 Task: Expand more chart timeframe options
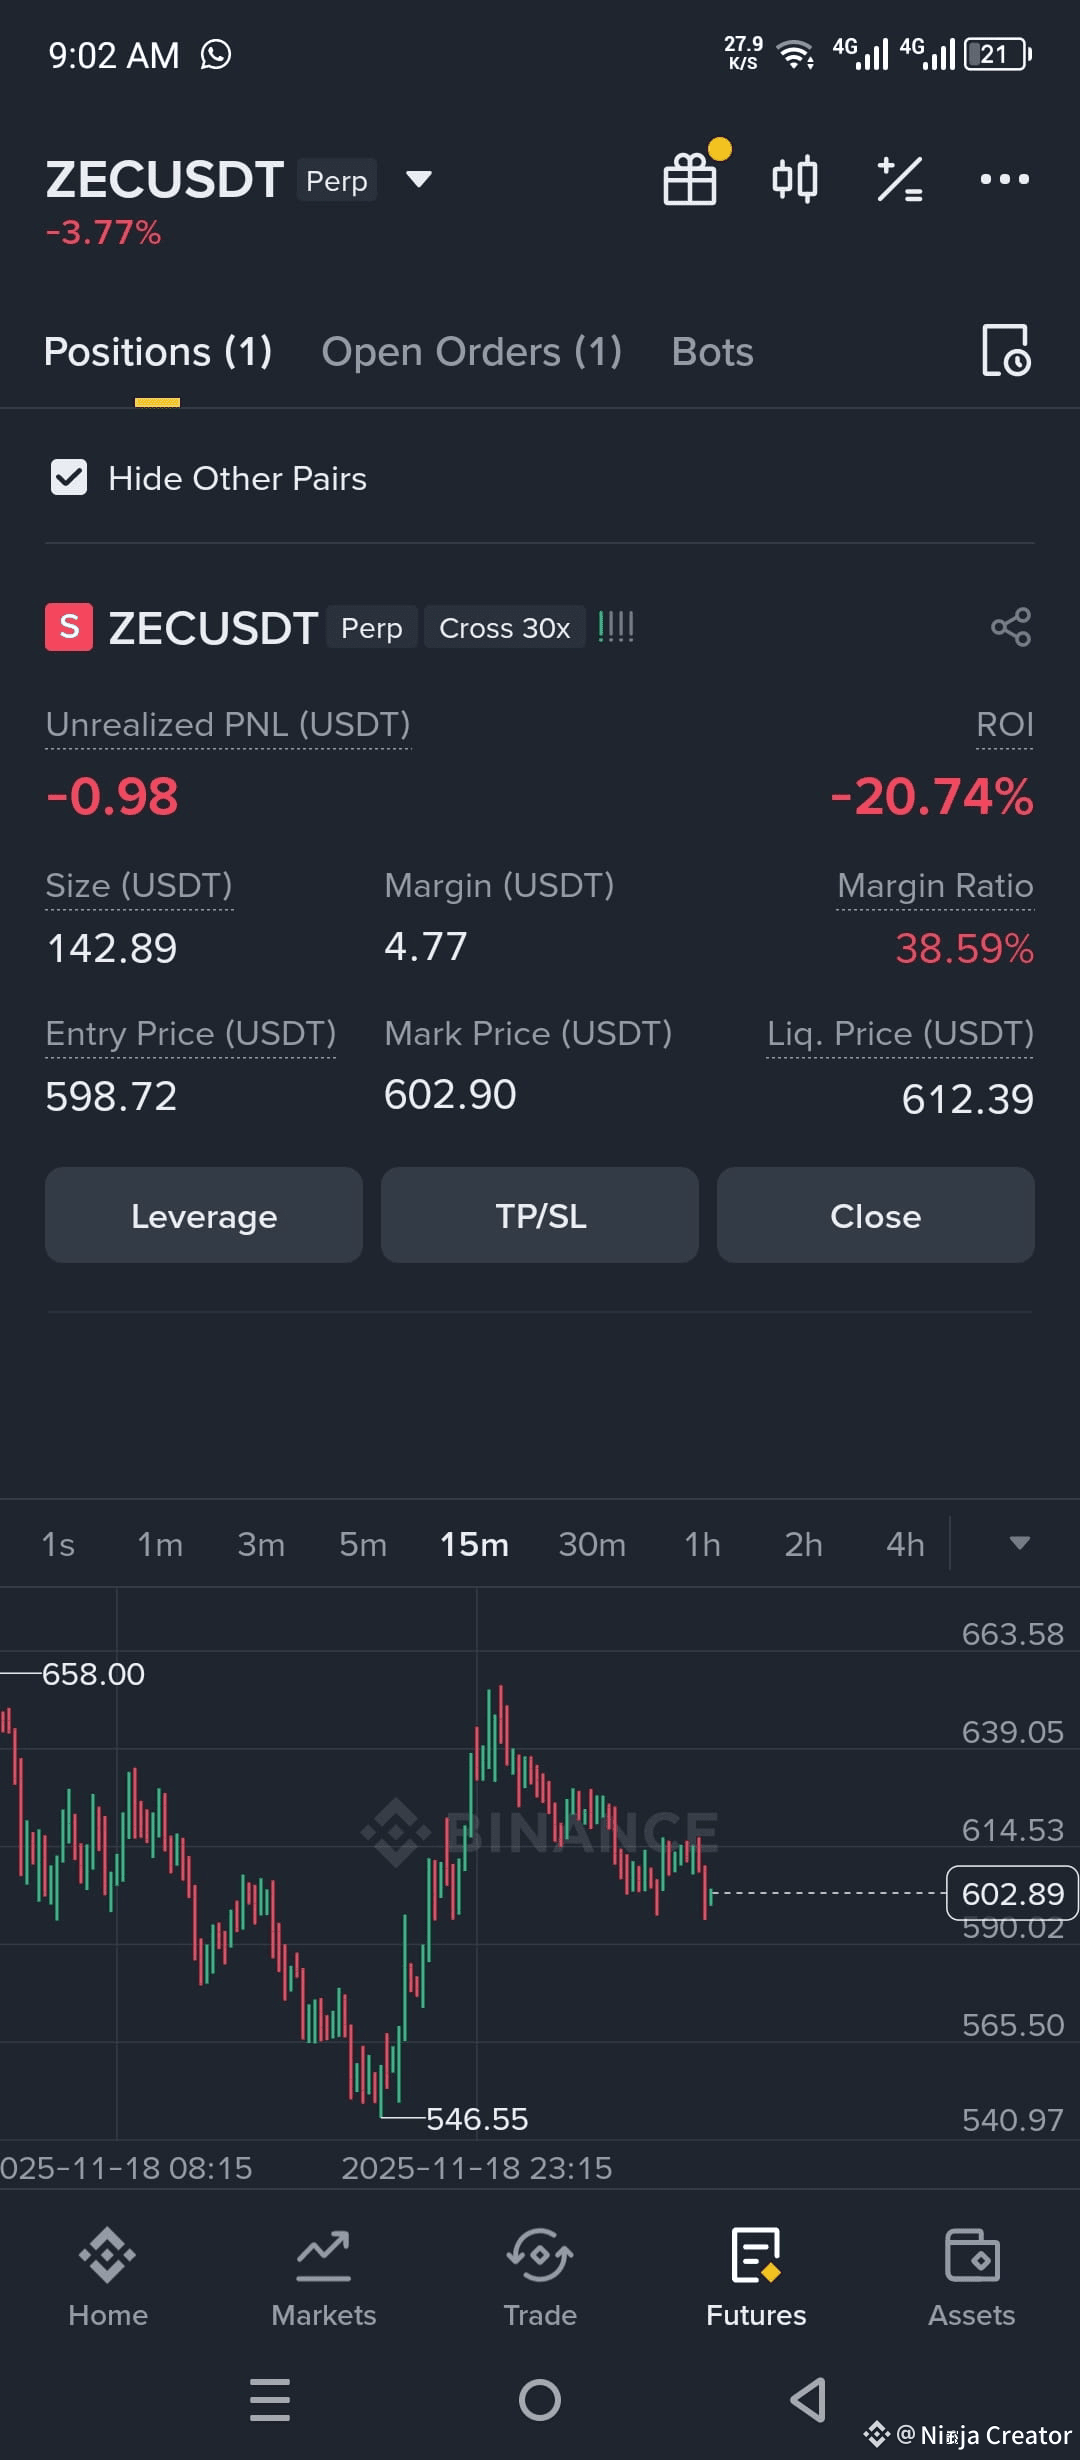[1019, 1543]
